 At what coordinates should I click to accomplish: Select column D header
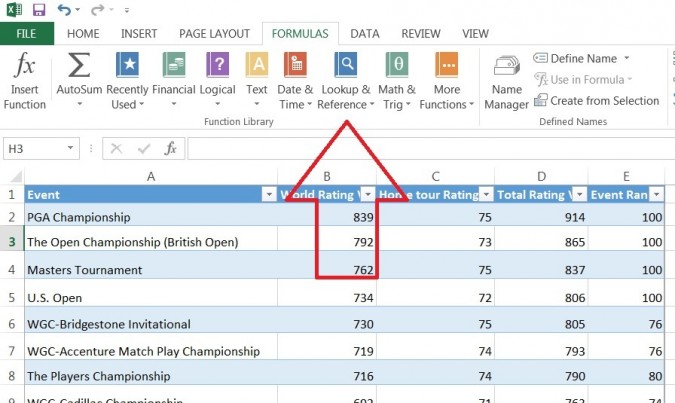pos(541,177)
